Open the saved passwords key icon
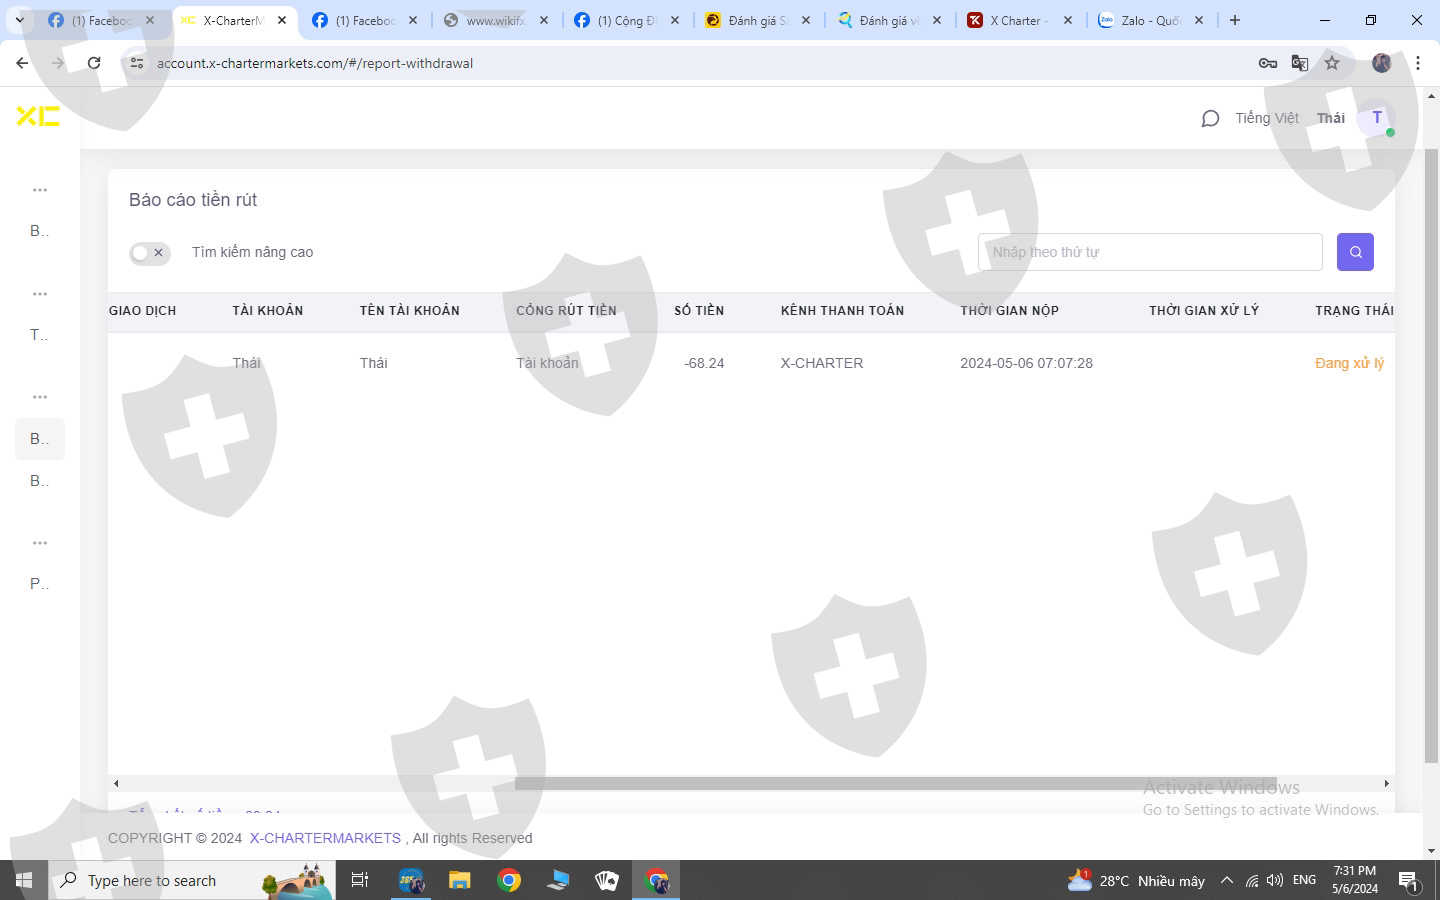The image size is (1440, 900). pyautogui.click(x=1268, y=63)
